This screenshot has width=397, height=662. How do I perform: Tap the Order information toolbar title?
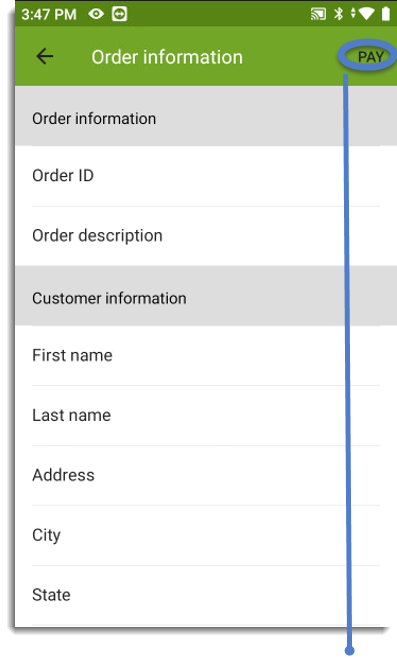point(167,57)
